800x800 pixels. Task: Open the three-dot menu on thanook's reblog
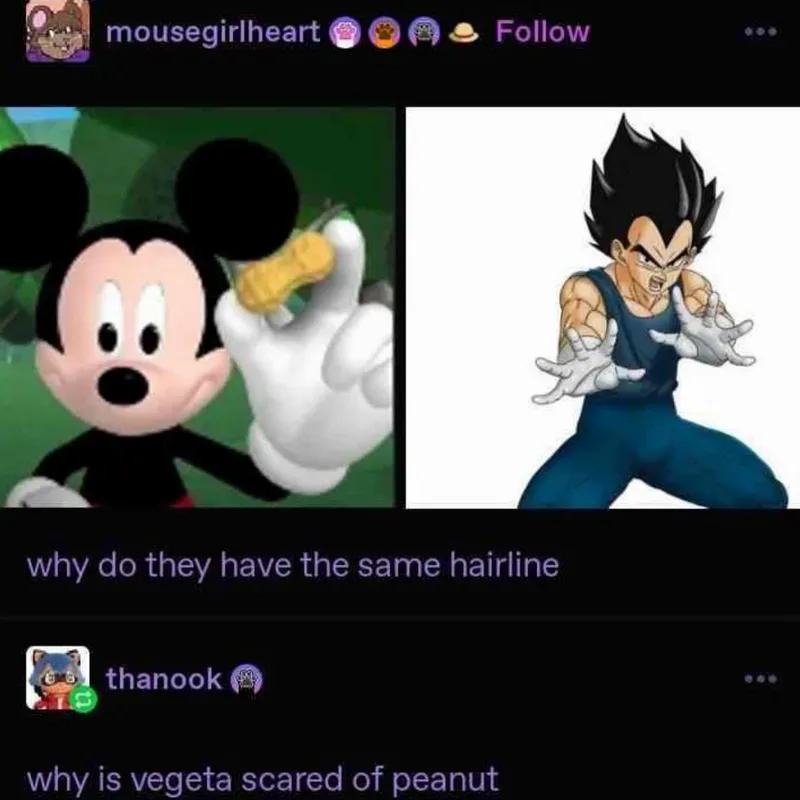[761, 679]
